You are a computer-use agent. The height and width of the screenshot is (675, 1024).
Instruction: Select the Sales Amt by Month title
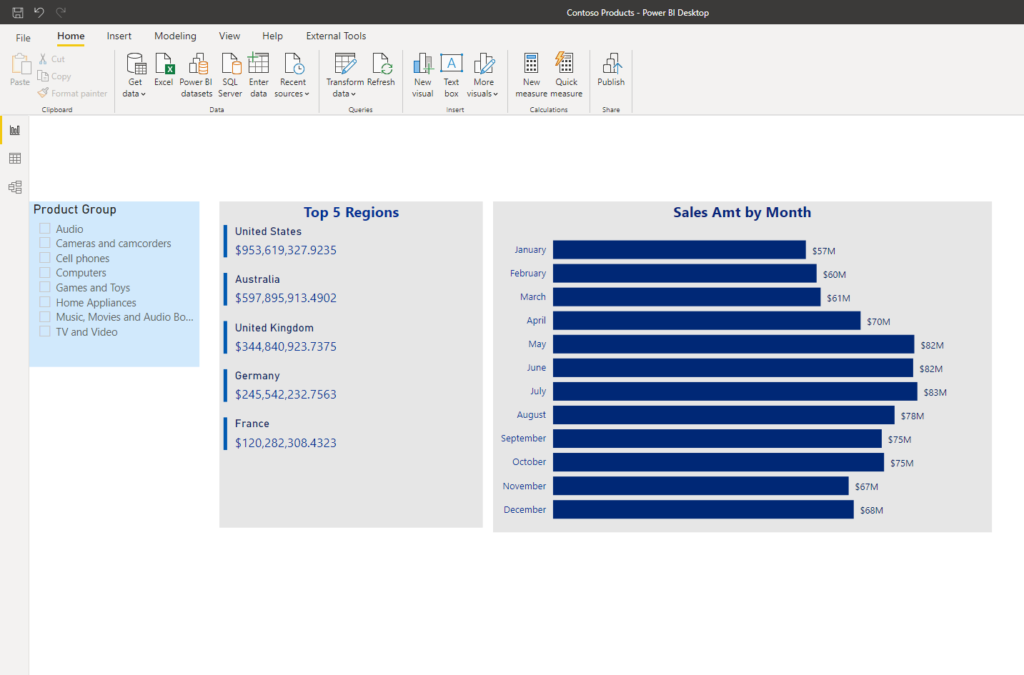point(742,212)
